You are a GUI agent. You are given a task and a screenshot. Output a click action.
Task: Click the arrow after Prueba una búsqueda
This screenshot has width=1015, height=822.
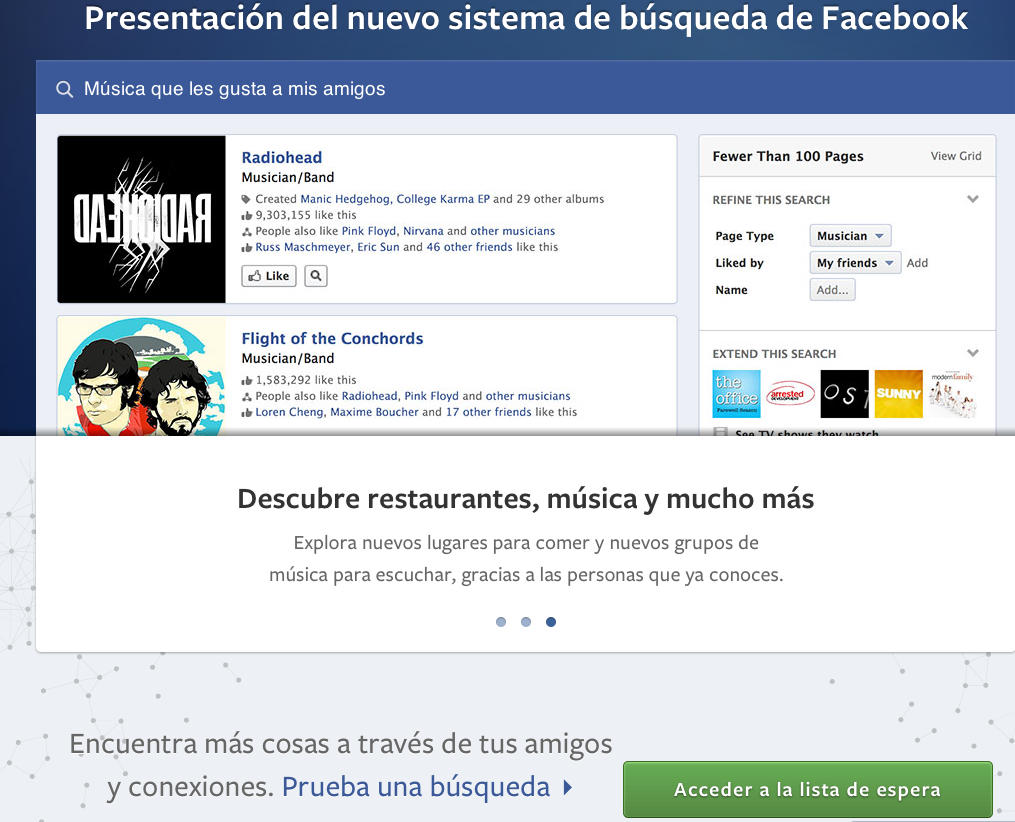(x=568, y=788)
